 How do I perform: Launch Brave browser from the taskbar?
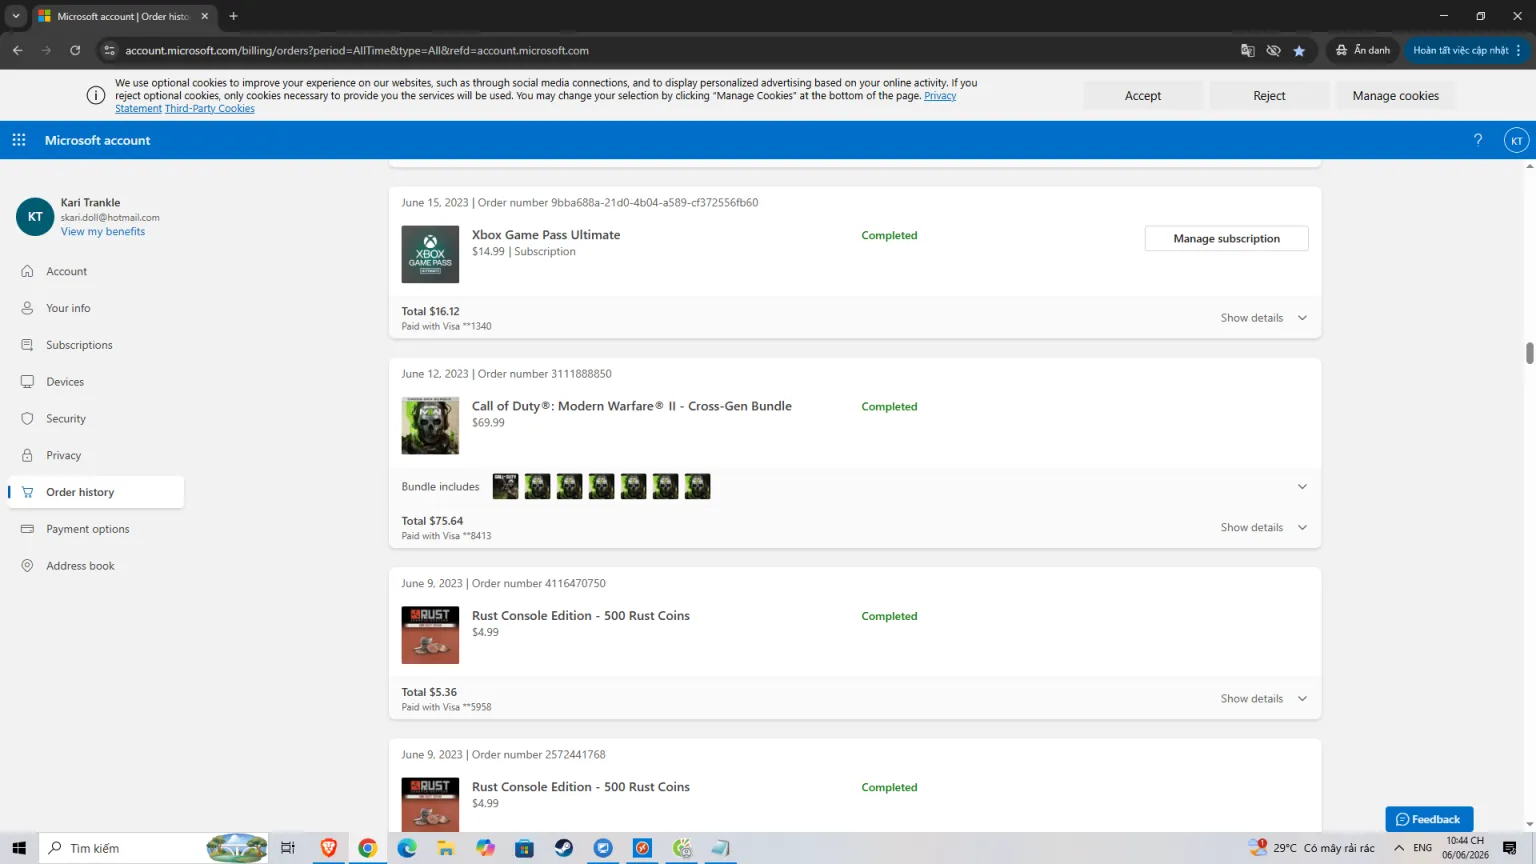click(x=328, y=848)
